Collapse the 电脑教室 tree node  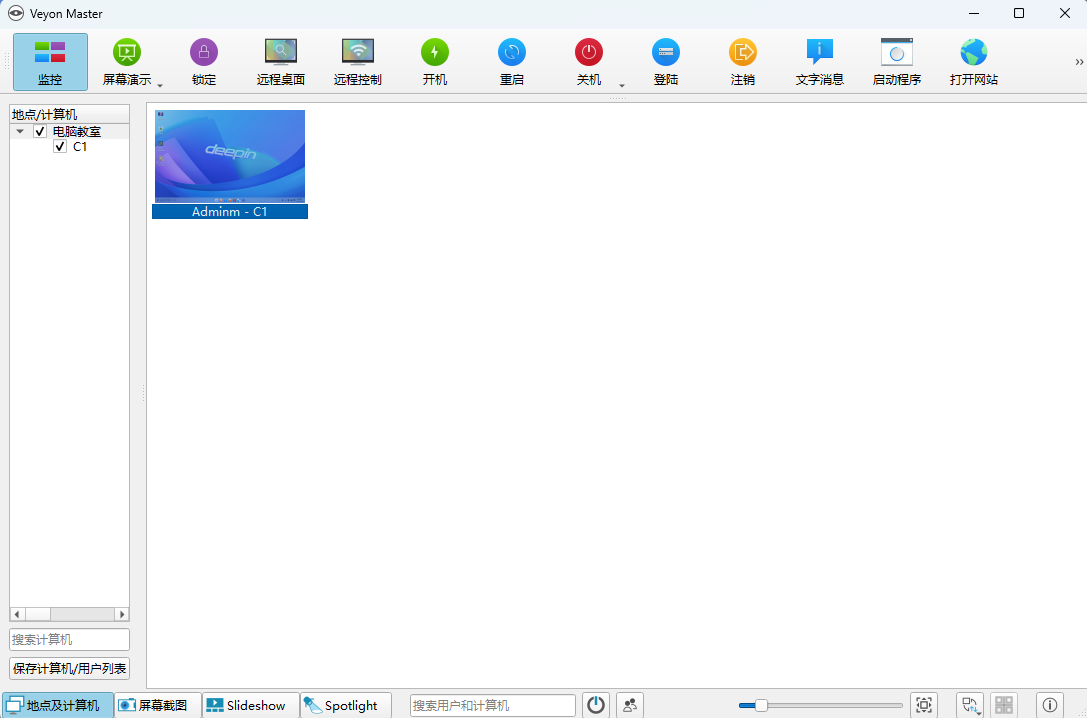point(20,131)
